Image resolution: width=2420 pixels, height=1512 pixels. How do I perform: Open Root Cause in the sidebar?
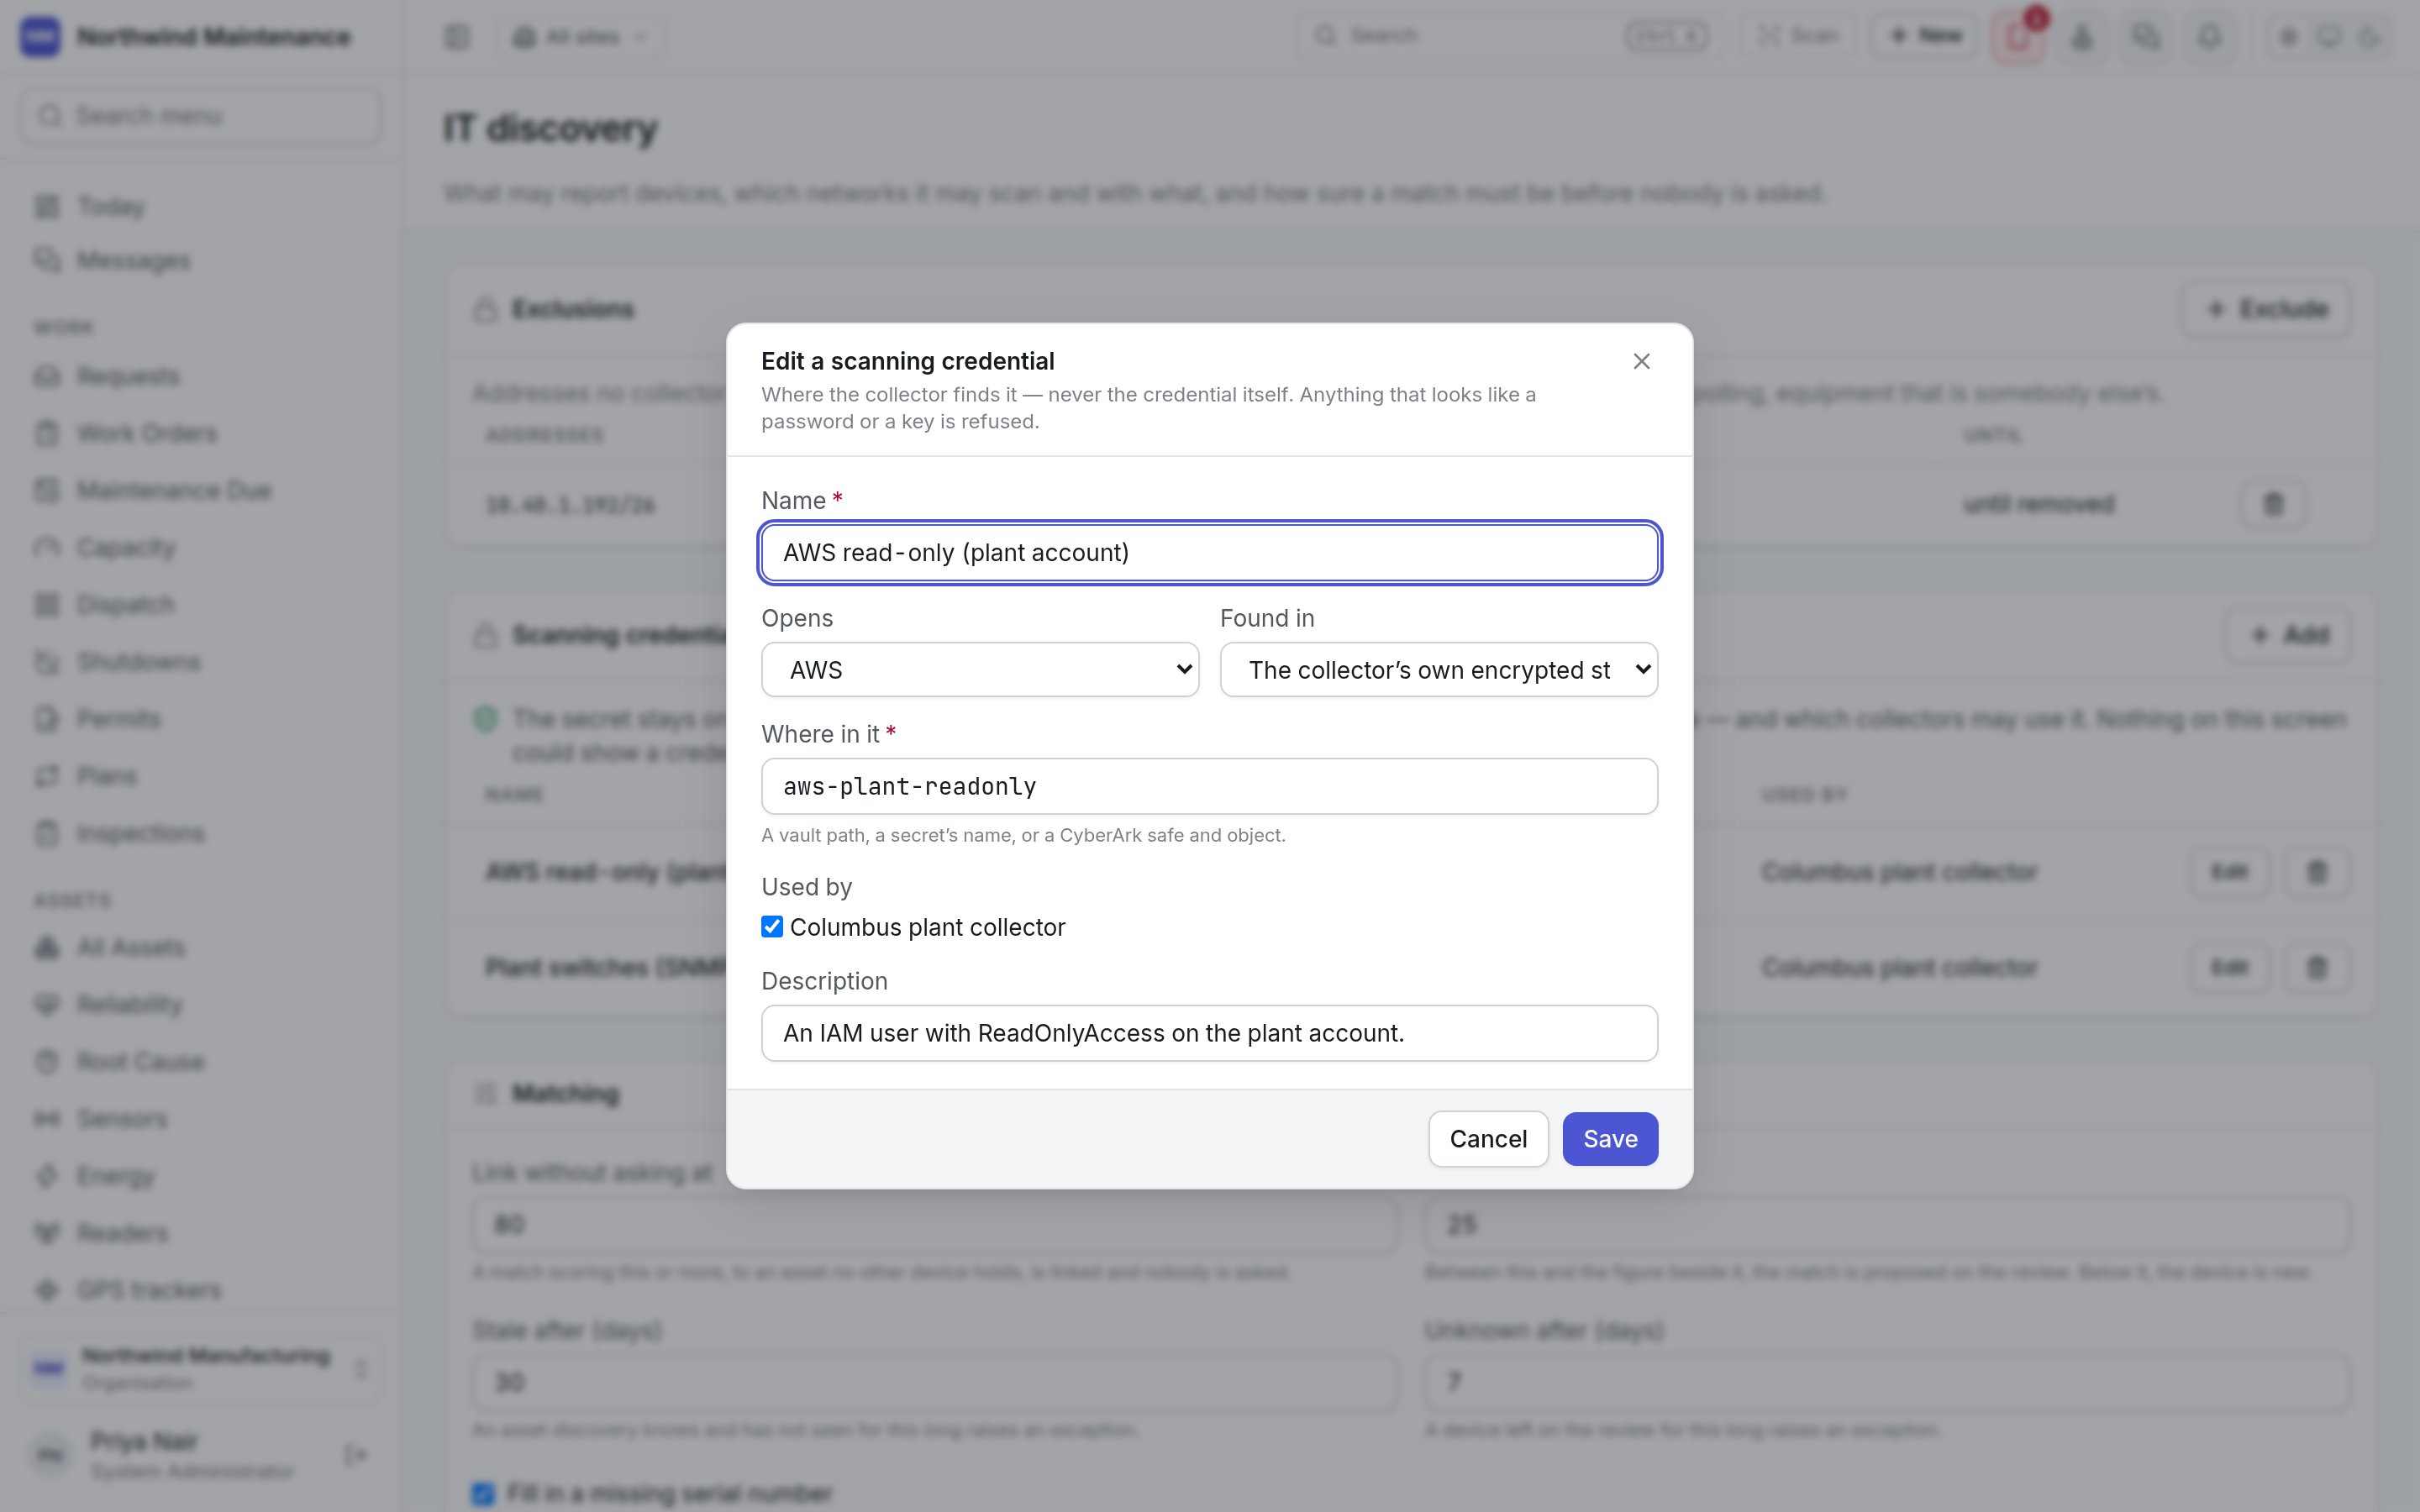point(200,1062)
